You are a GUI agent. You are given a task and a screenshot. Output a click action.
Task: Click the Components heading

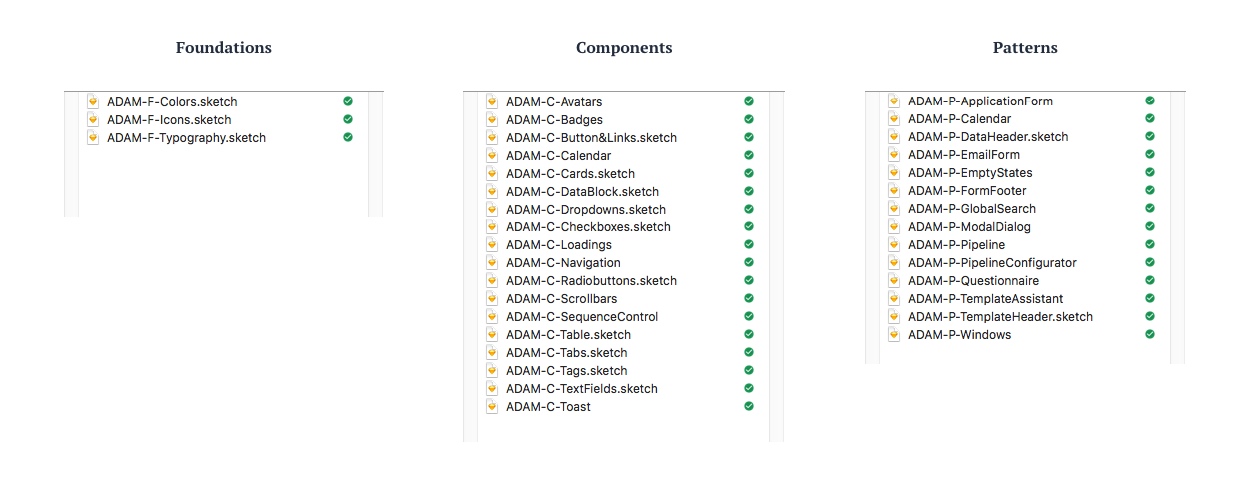click(x=624, y=48)
